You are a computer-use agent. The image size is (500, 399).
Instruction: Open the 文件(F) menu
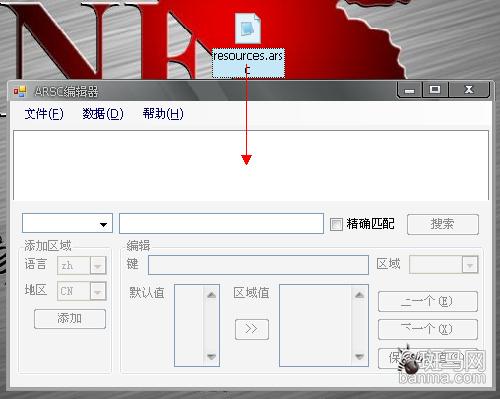point(44,114)
